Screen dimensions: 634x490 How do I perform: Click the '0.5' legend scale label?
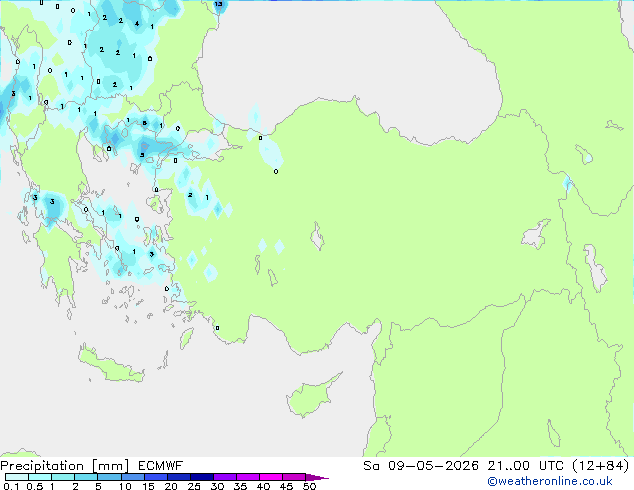34,486
